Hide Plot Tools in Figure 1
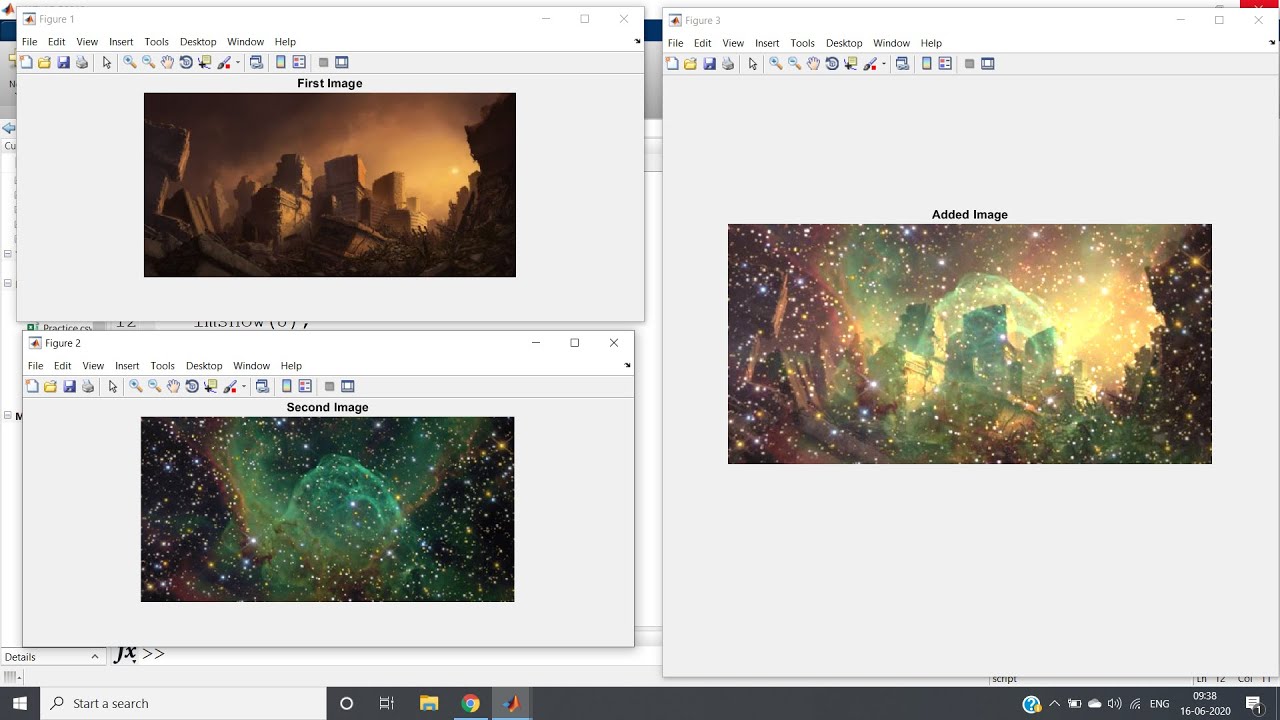The width and height of the screenshot is (1280, 720). point(323,62)
